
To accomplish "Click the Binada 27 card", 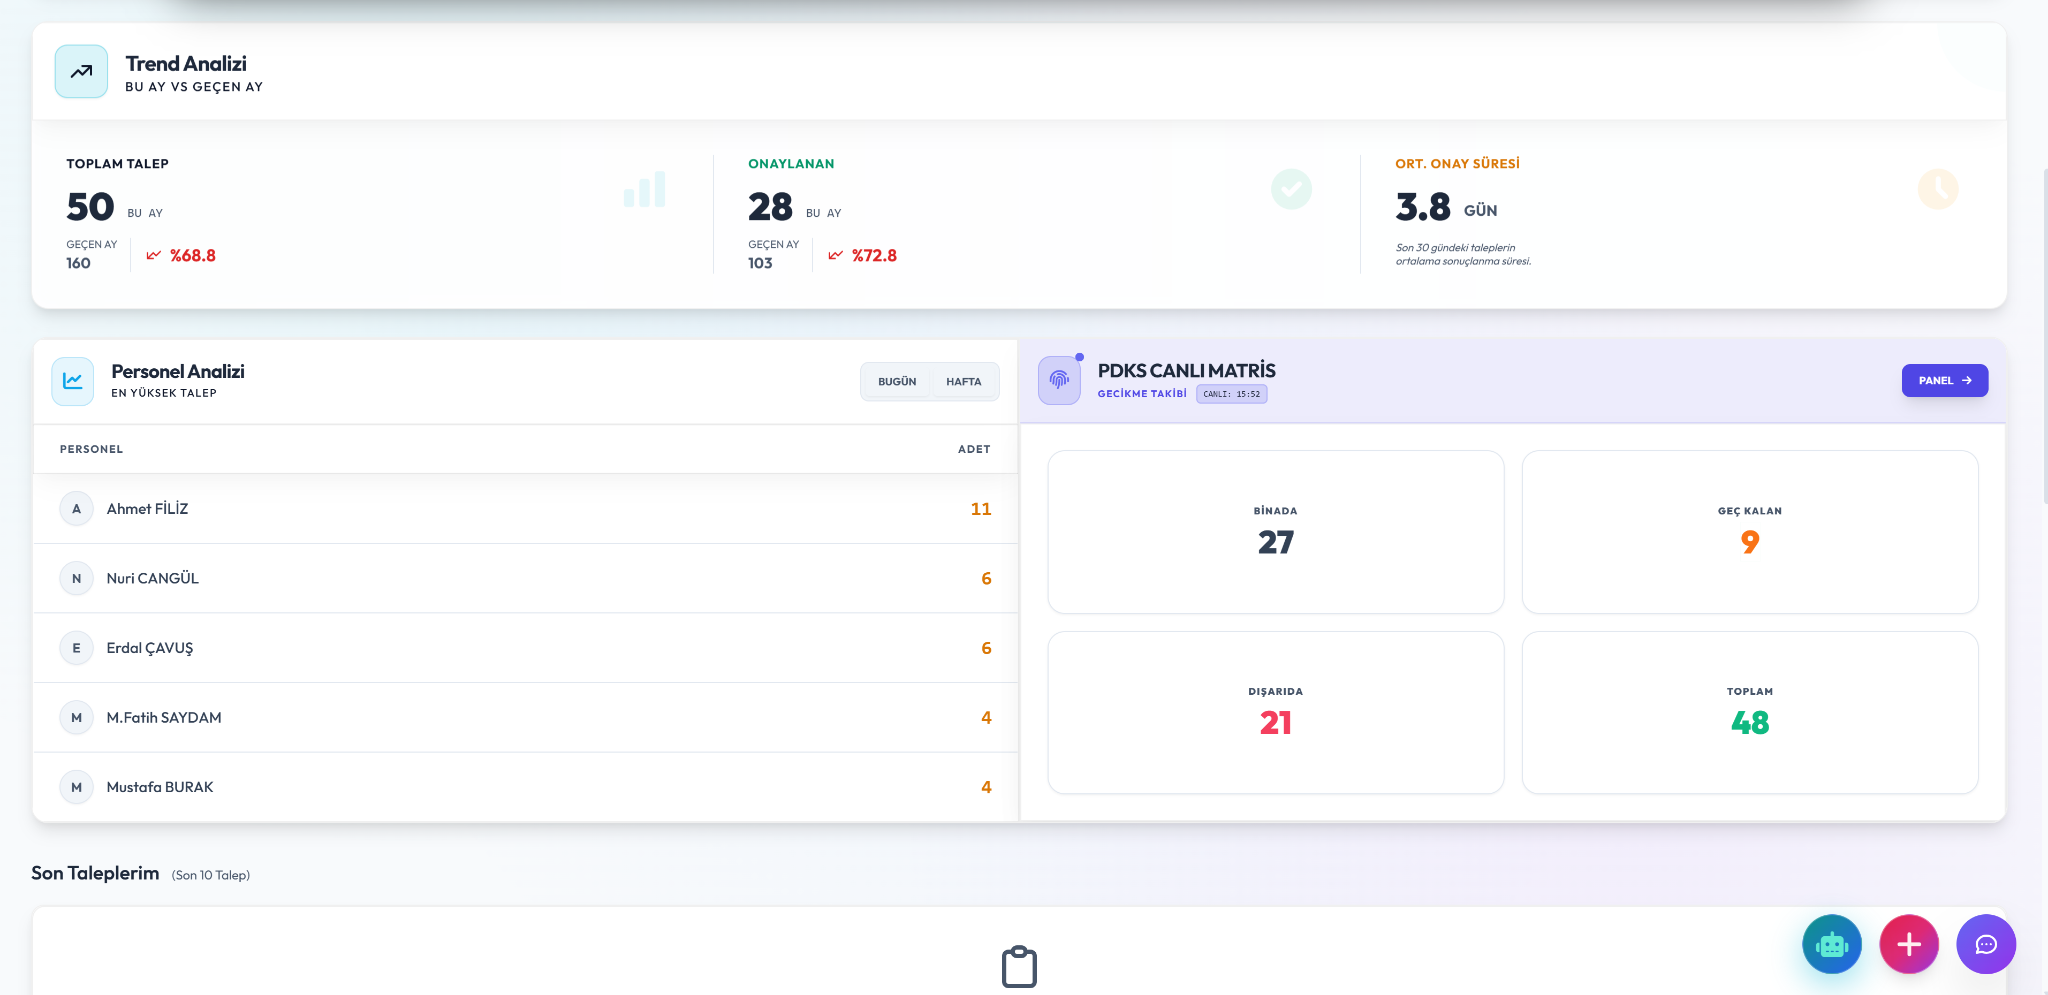I will point(1276,532).
